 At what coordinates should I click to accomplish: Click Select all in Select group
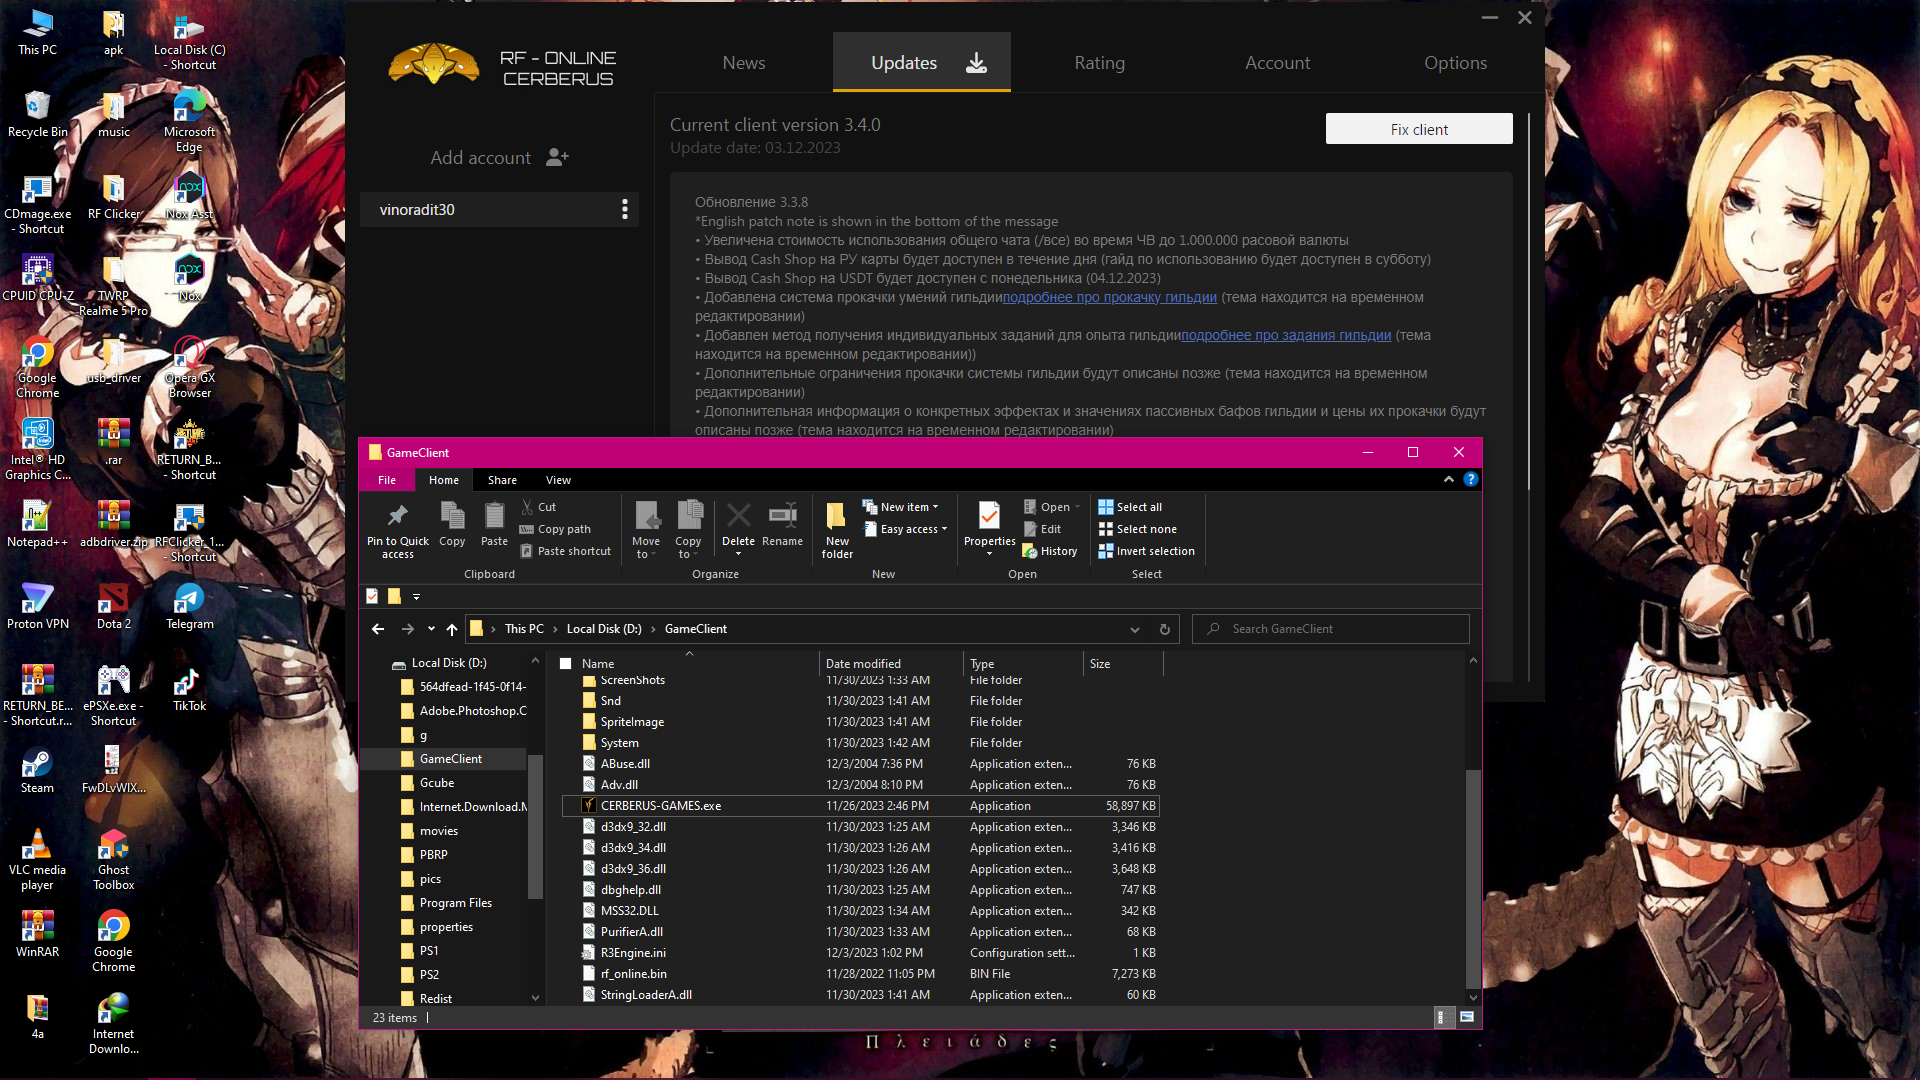[1130, 507]
